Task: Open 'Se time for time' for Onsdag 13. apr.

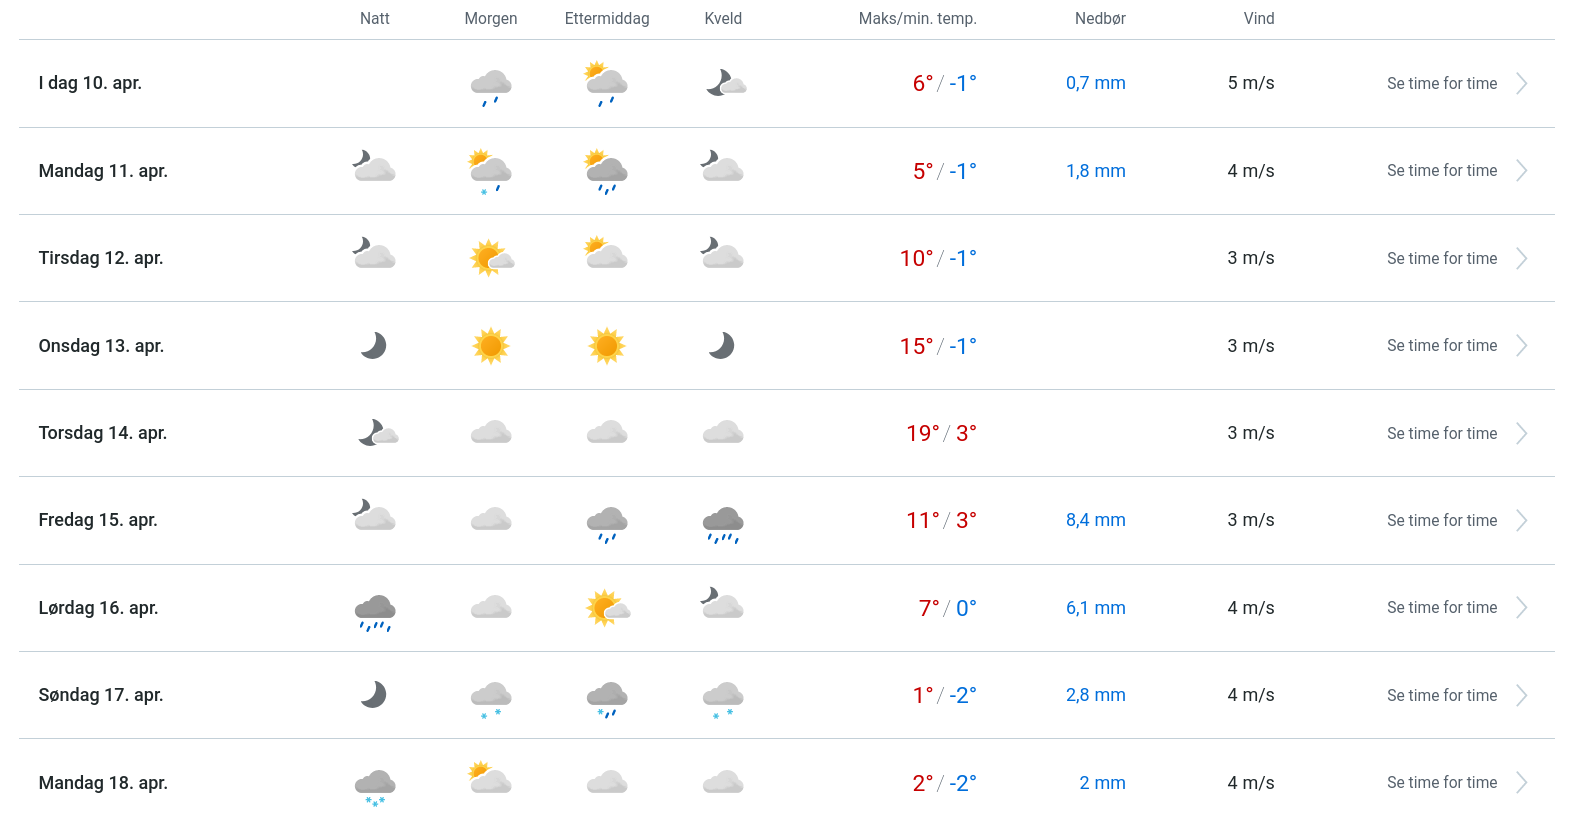Action: [1441, 346]
